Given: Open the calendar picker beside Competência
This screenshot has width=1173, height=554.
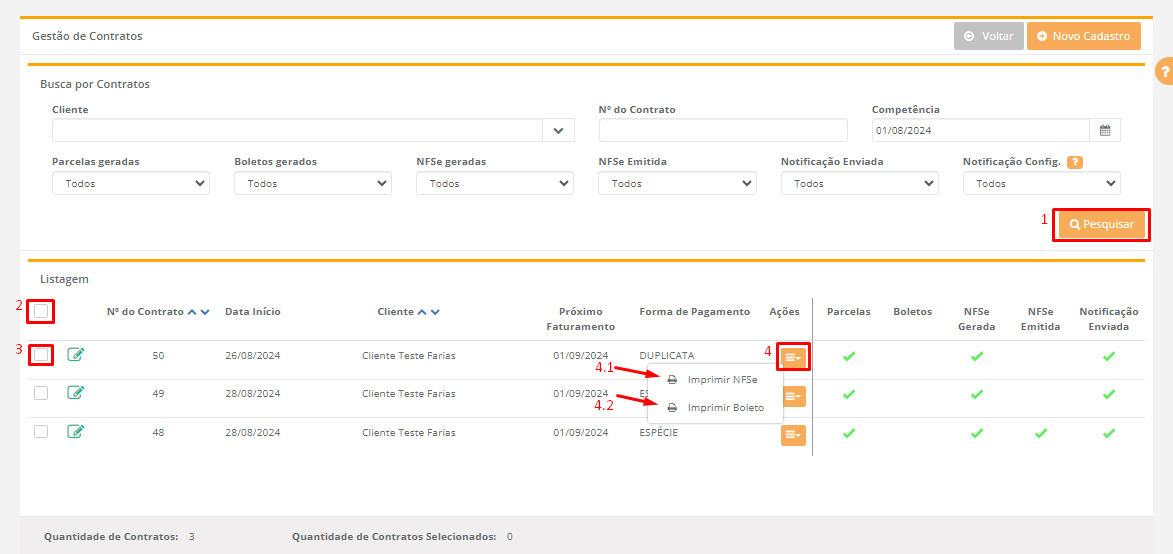Looking at the screenshot, I should [x=1105, y=130].
